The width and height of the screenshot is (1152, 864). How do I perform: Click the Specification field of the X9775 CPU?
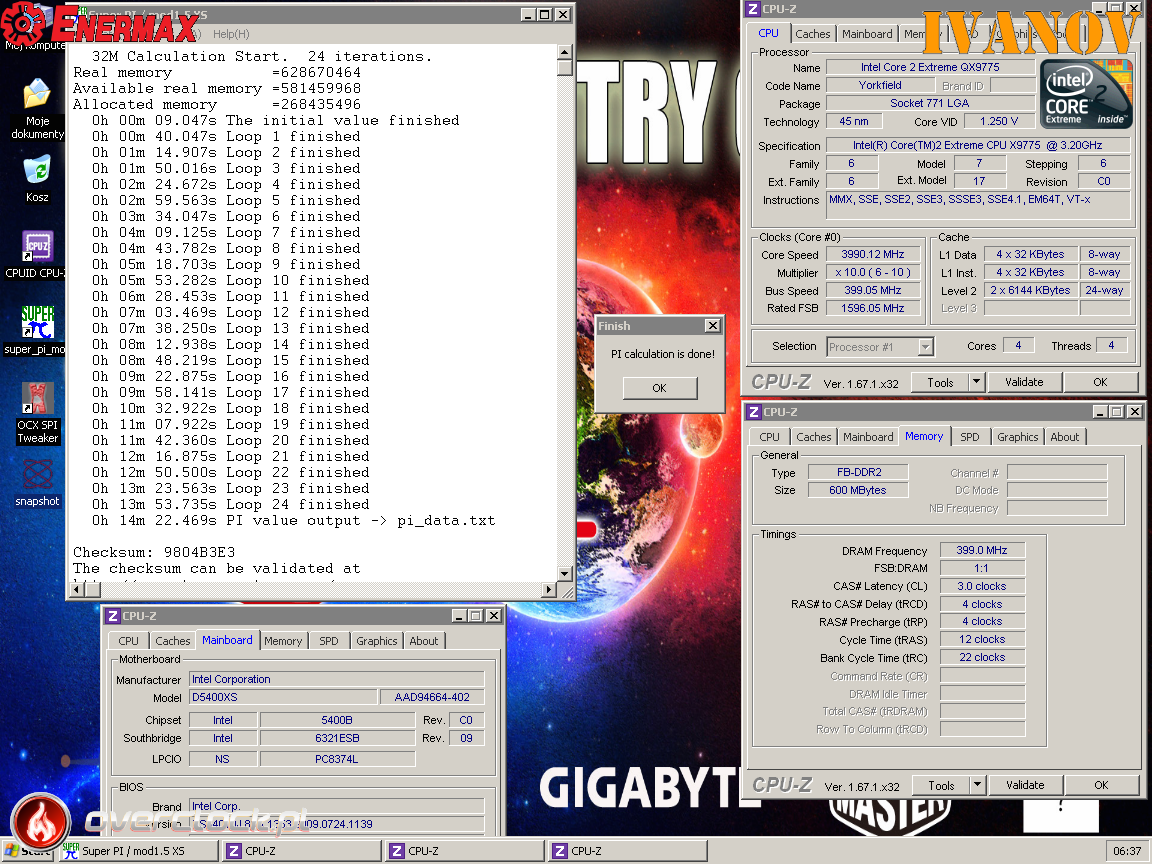(x=977, y=145)
